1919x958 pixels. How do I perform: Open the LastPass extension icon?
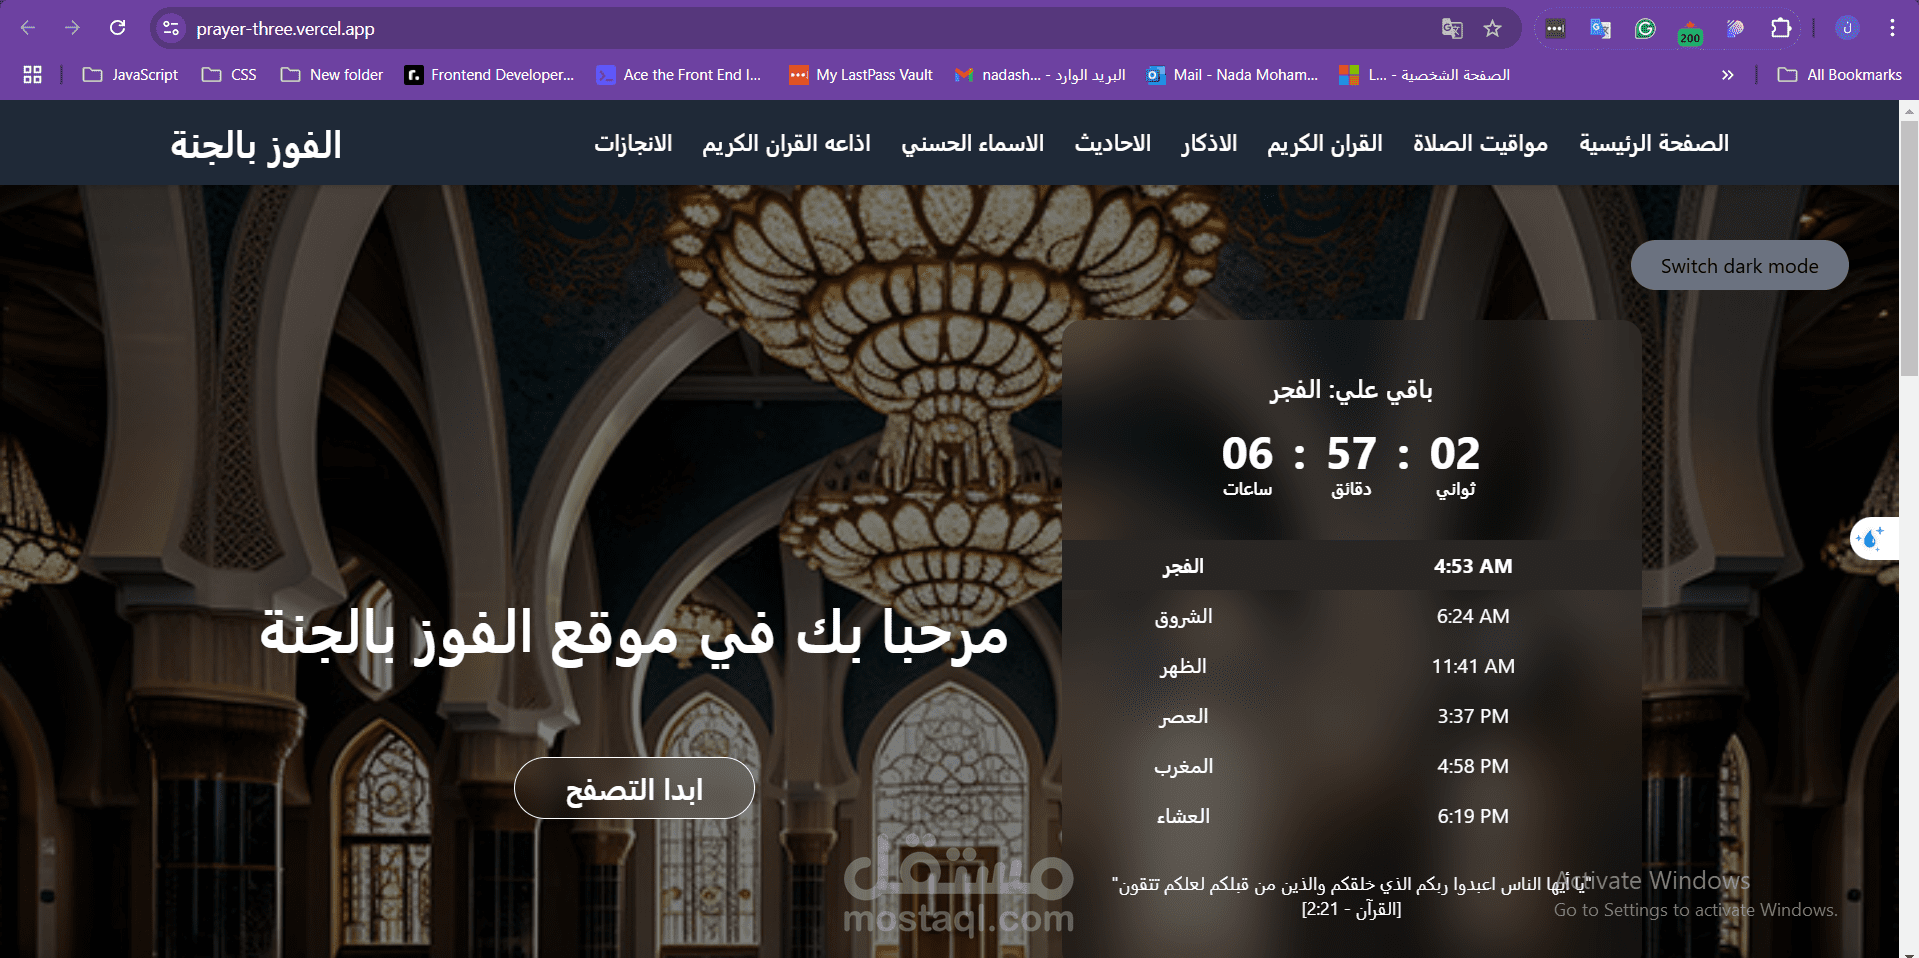1555,28
